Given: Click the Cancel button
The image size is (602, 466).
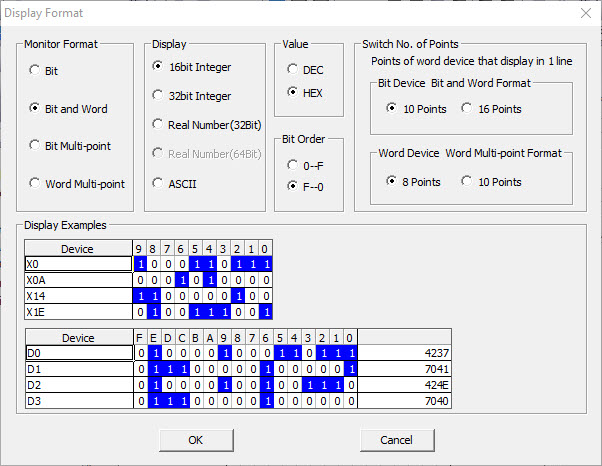Looking at the screenshot, I should click(397, 440).
